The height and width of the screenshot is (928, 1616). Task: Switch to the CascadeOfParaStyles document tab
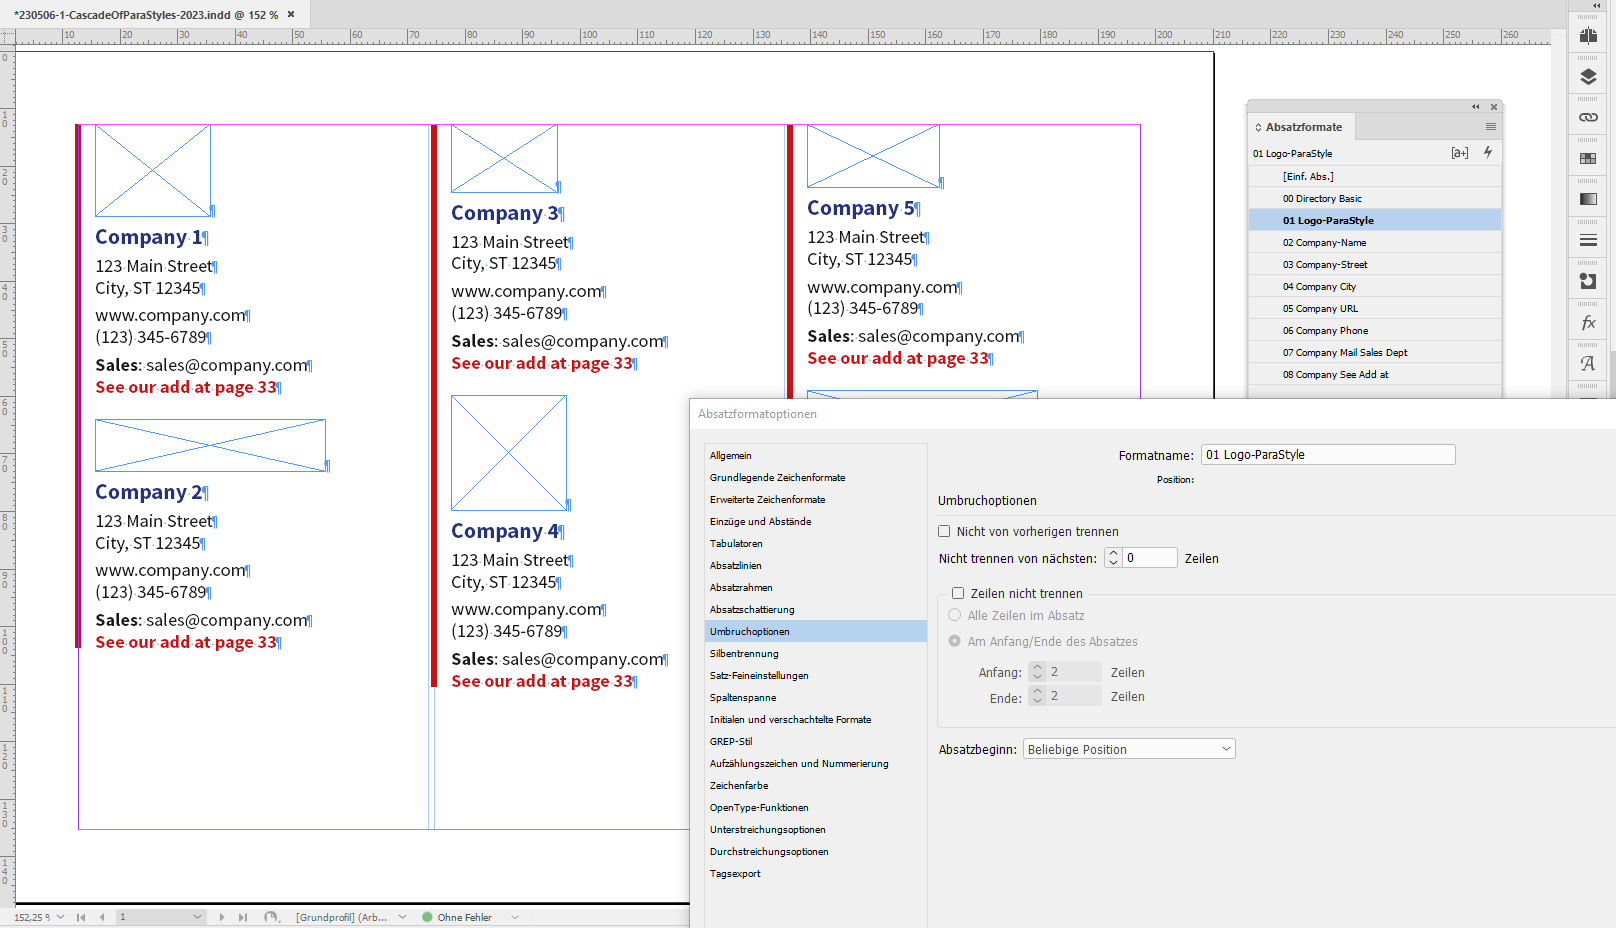click(140, 15)
